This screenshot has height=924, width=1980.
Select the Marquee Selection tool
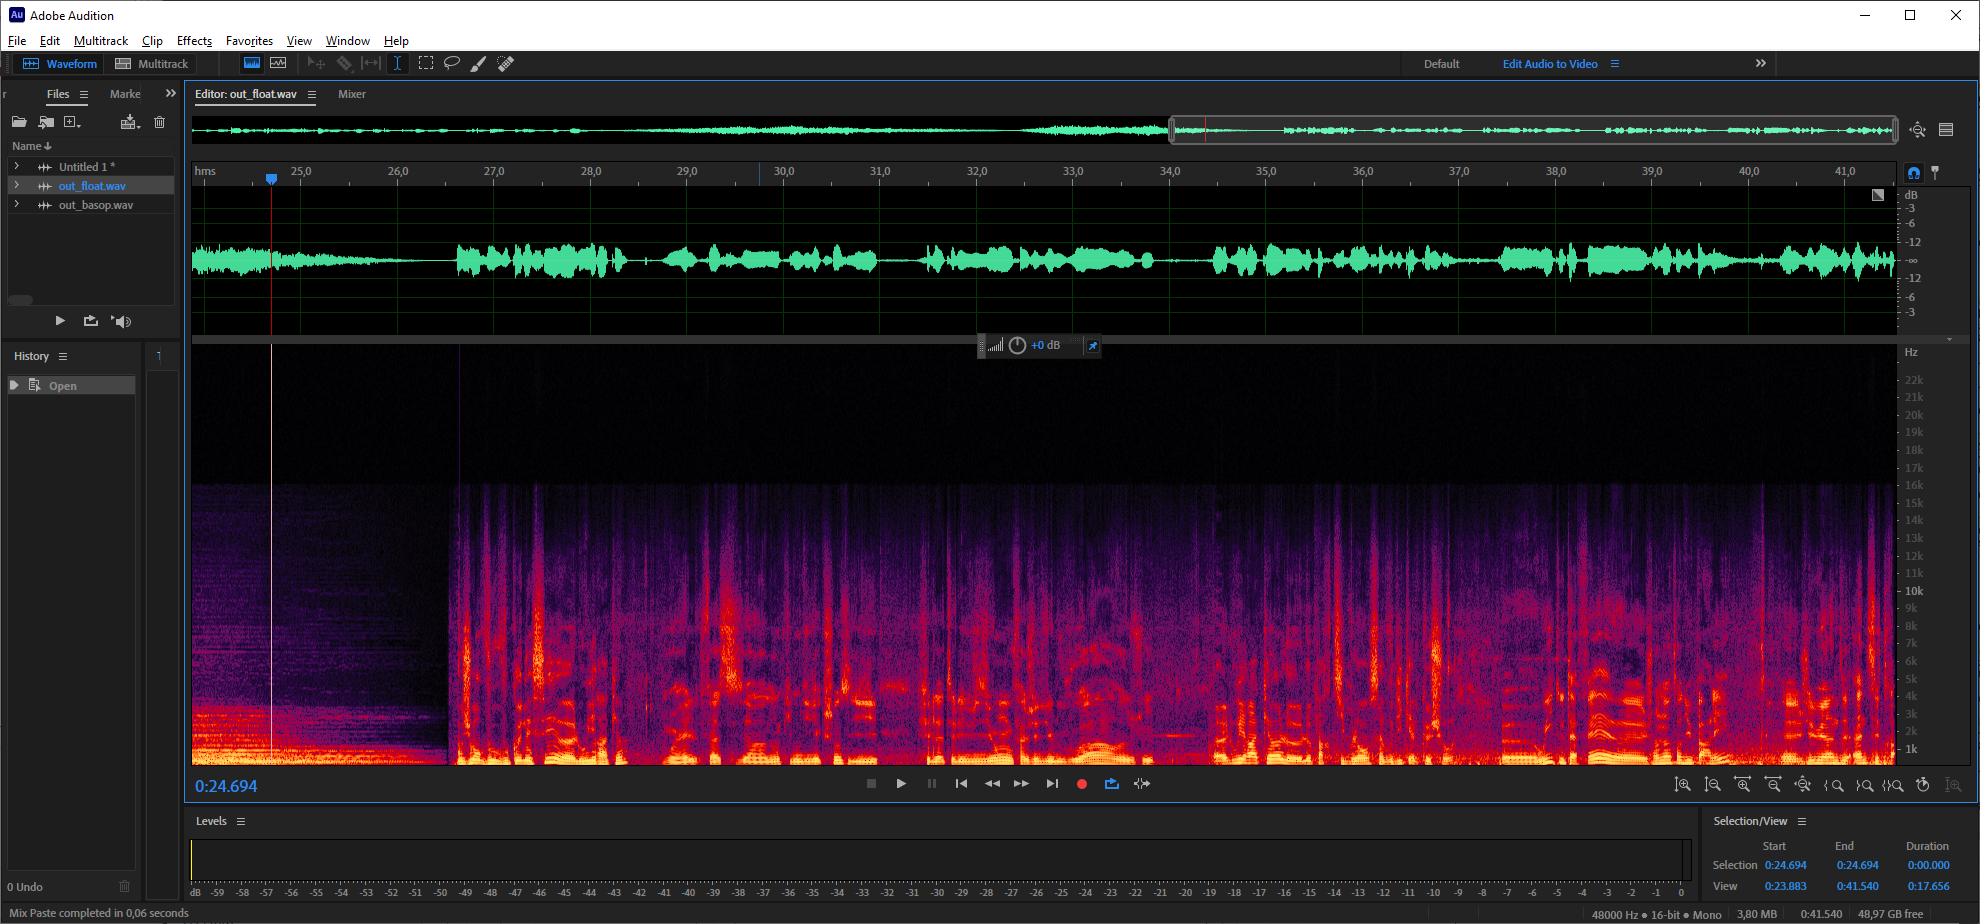tap(426, 63)
